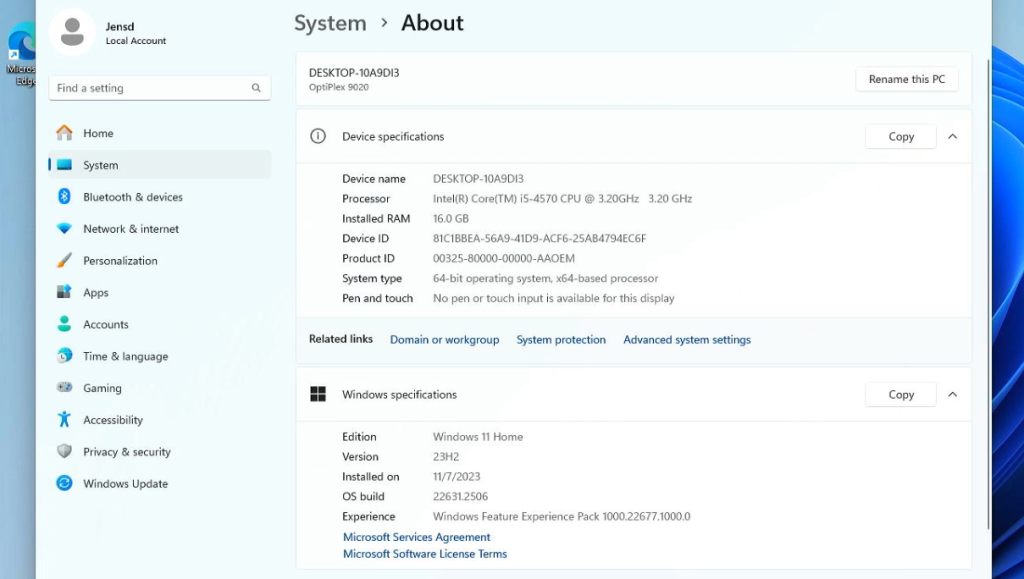Click the OS build value 22631.2506
1024x579 pixels.
[x=460, y=497]
